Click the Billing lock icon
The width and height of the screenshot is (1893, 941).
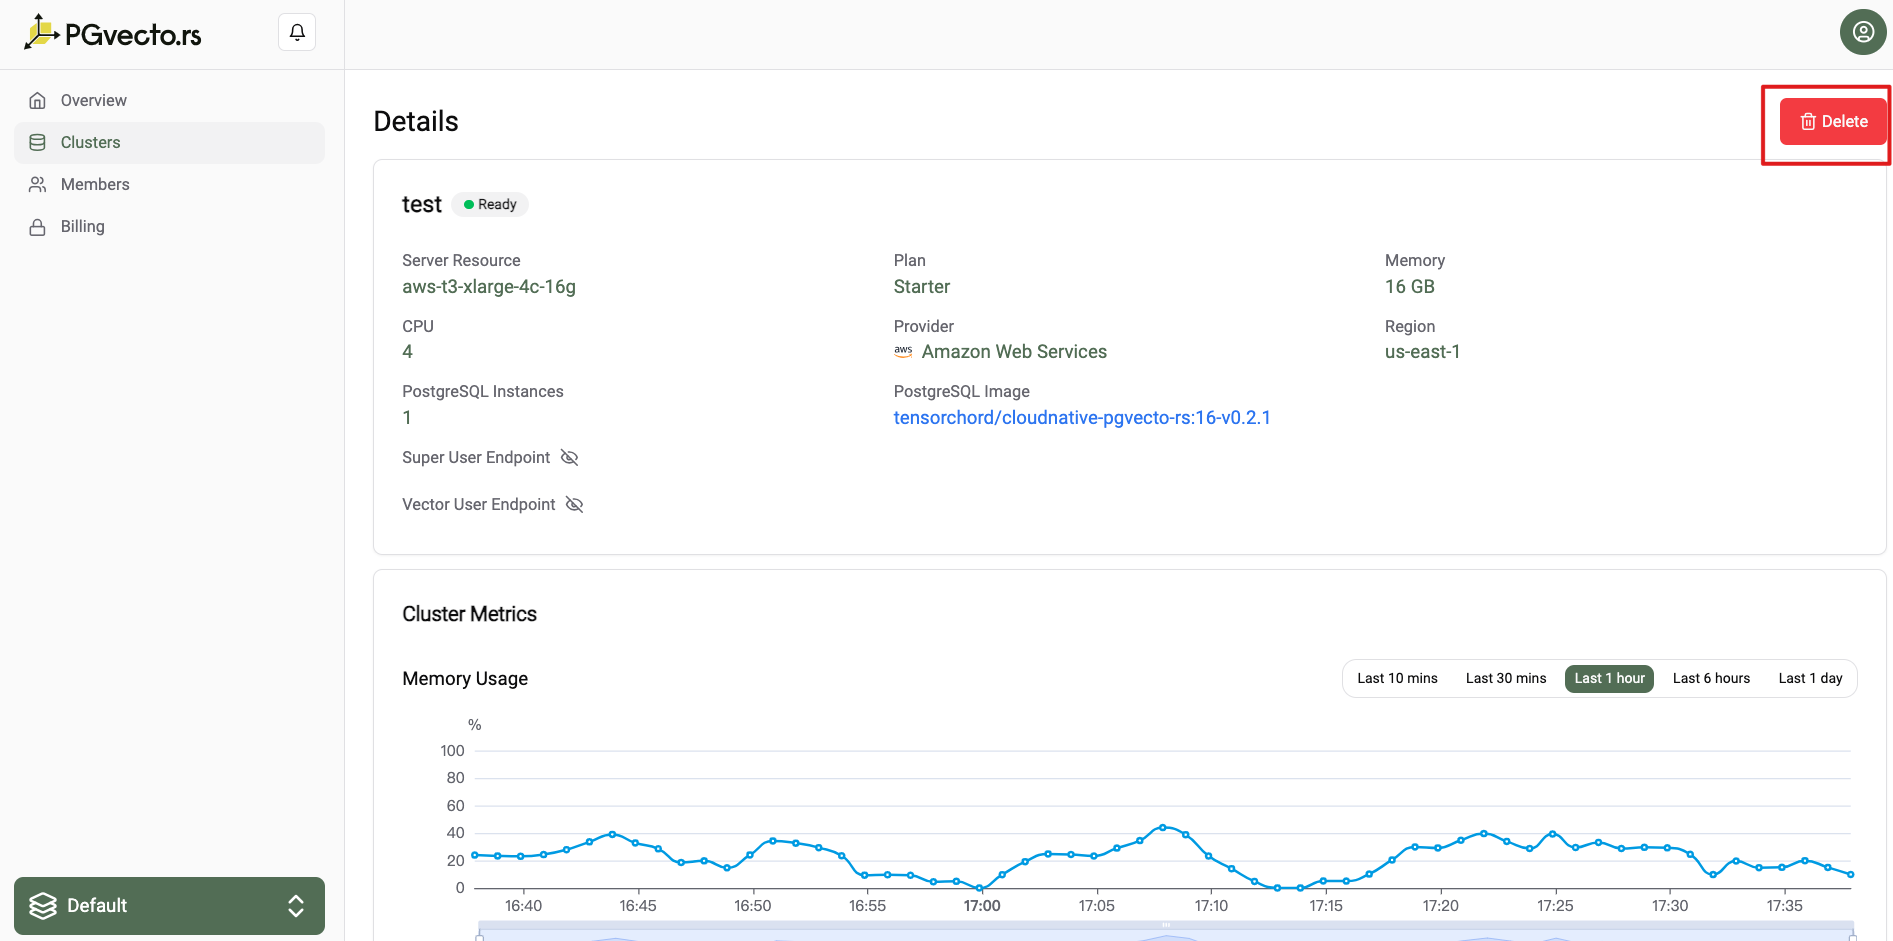[38, 227]
